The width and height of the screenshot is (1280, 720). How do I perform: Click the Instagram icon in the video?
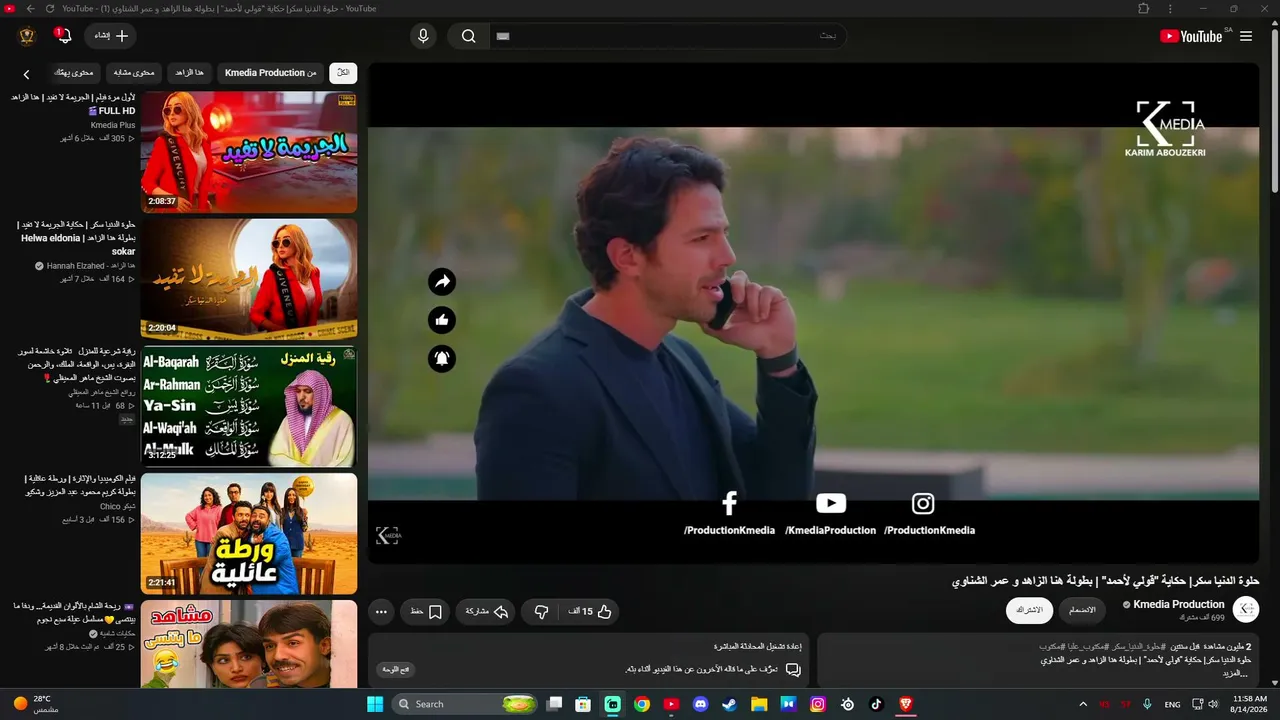click(923, 503)
